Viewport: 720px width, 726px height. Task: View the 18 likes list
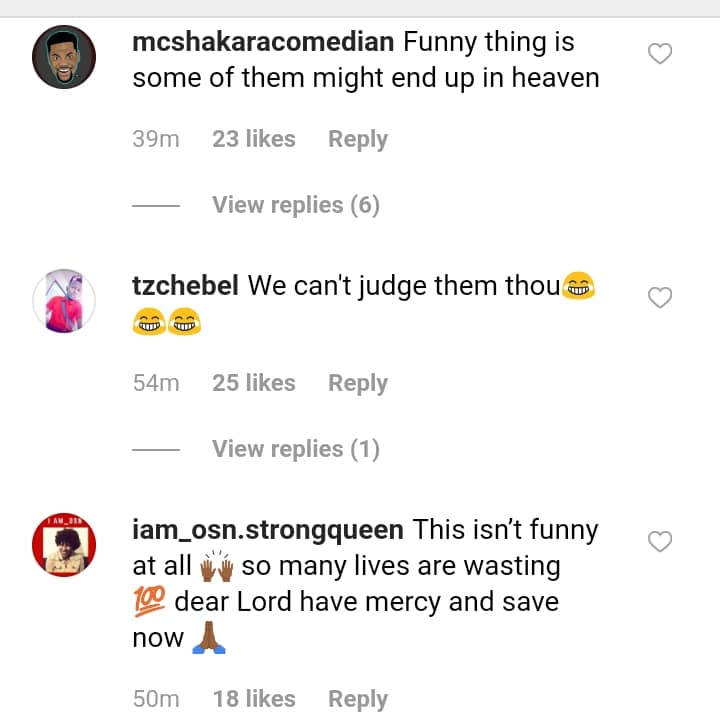coord(253,699)
